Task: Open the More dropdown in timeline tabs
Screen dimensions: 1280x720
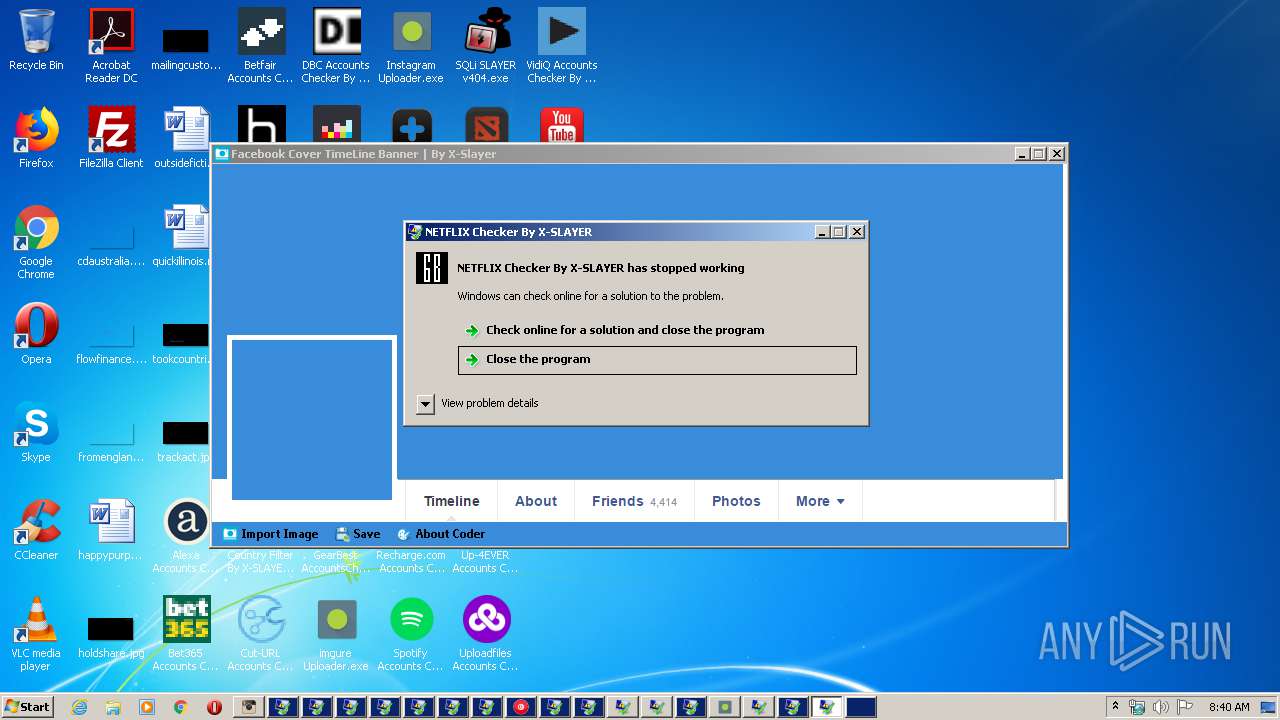Action: pyautogui.click(x=820, y=501)
